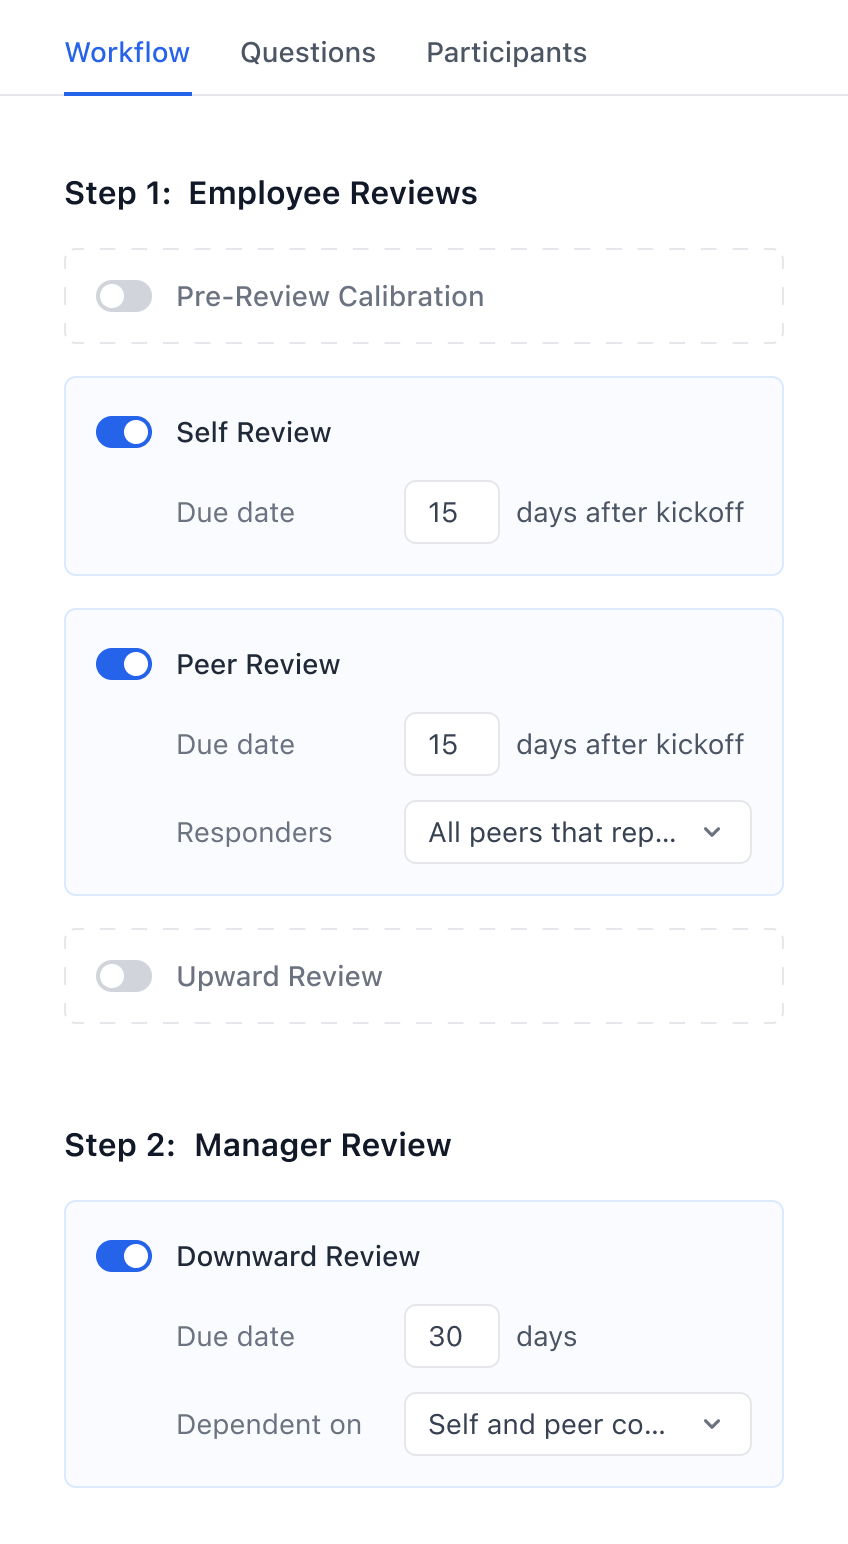
Task: Open the Participants tab
Action: [506, 52]
